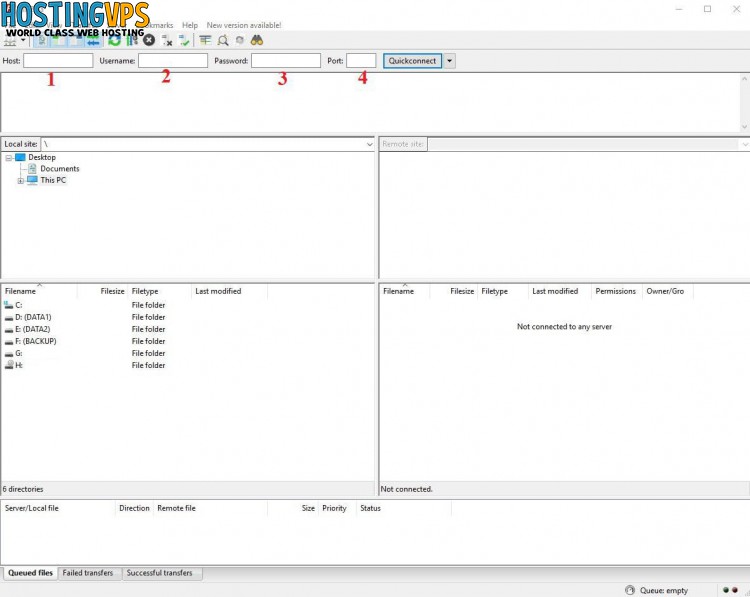Click the Disconnect from server icon
This screenshot has width=750, height=597.
(x=166, y=41)
